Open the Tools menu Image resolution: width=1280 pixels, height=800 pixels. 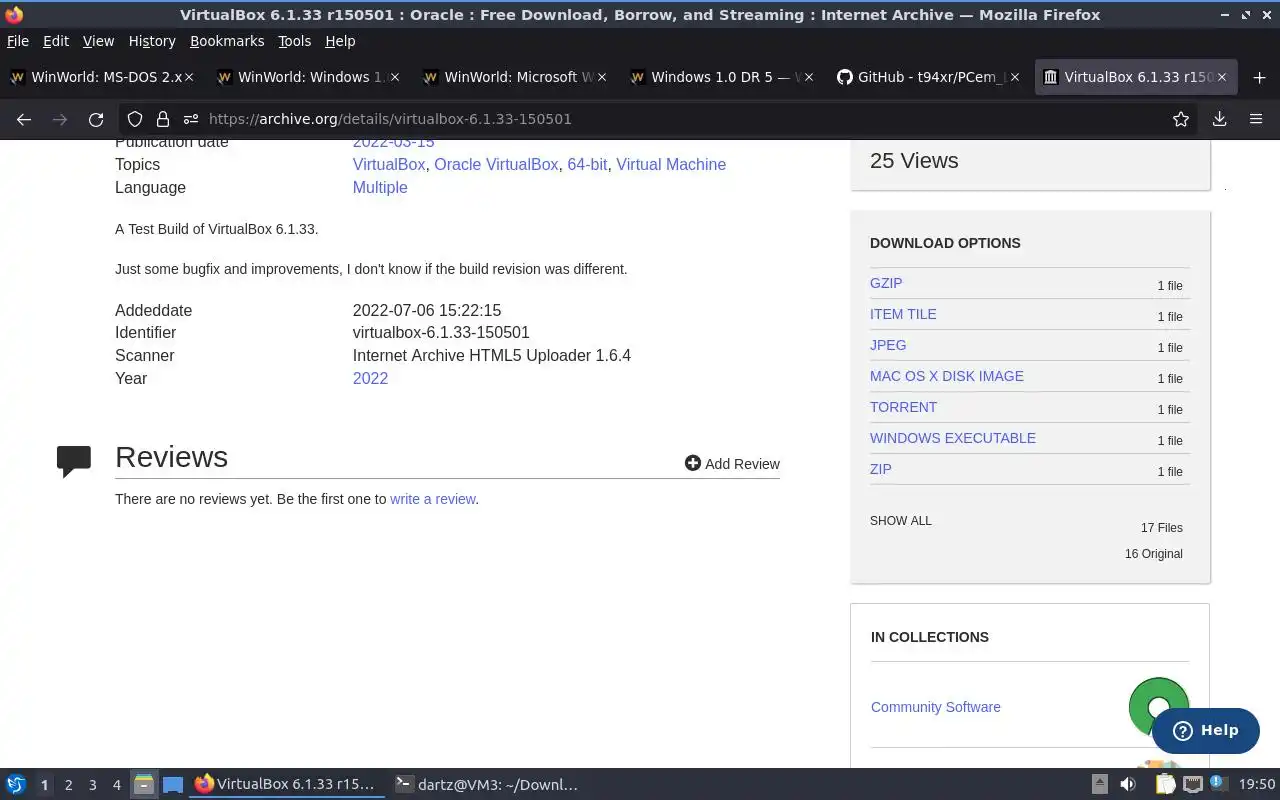[x=295, y=41]
